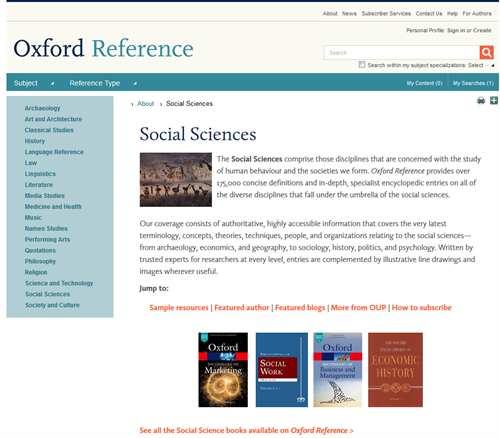Click the Social Sciences cave painting image
The height and width of the screenshot is (438, 500).
coord(176,179)
